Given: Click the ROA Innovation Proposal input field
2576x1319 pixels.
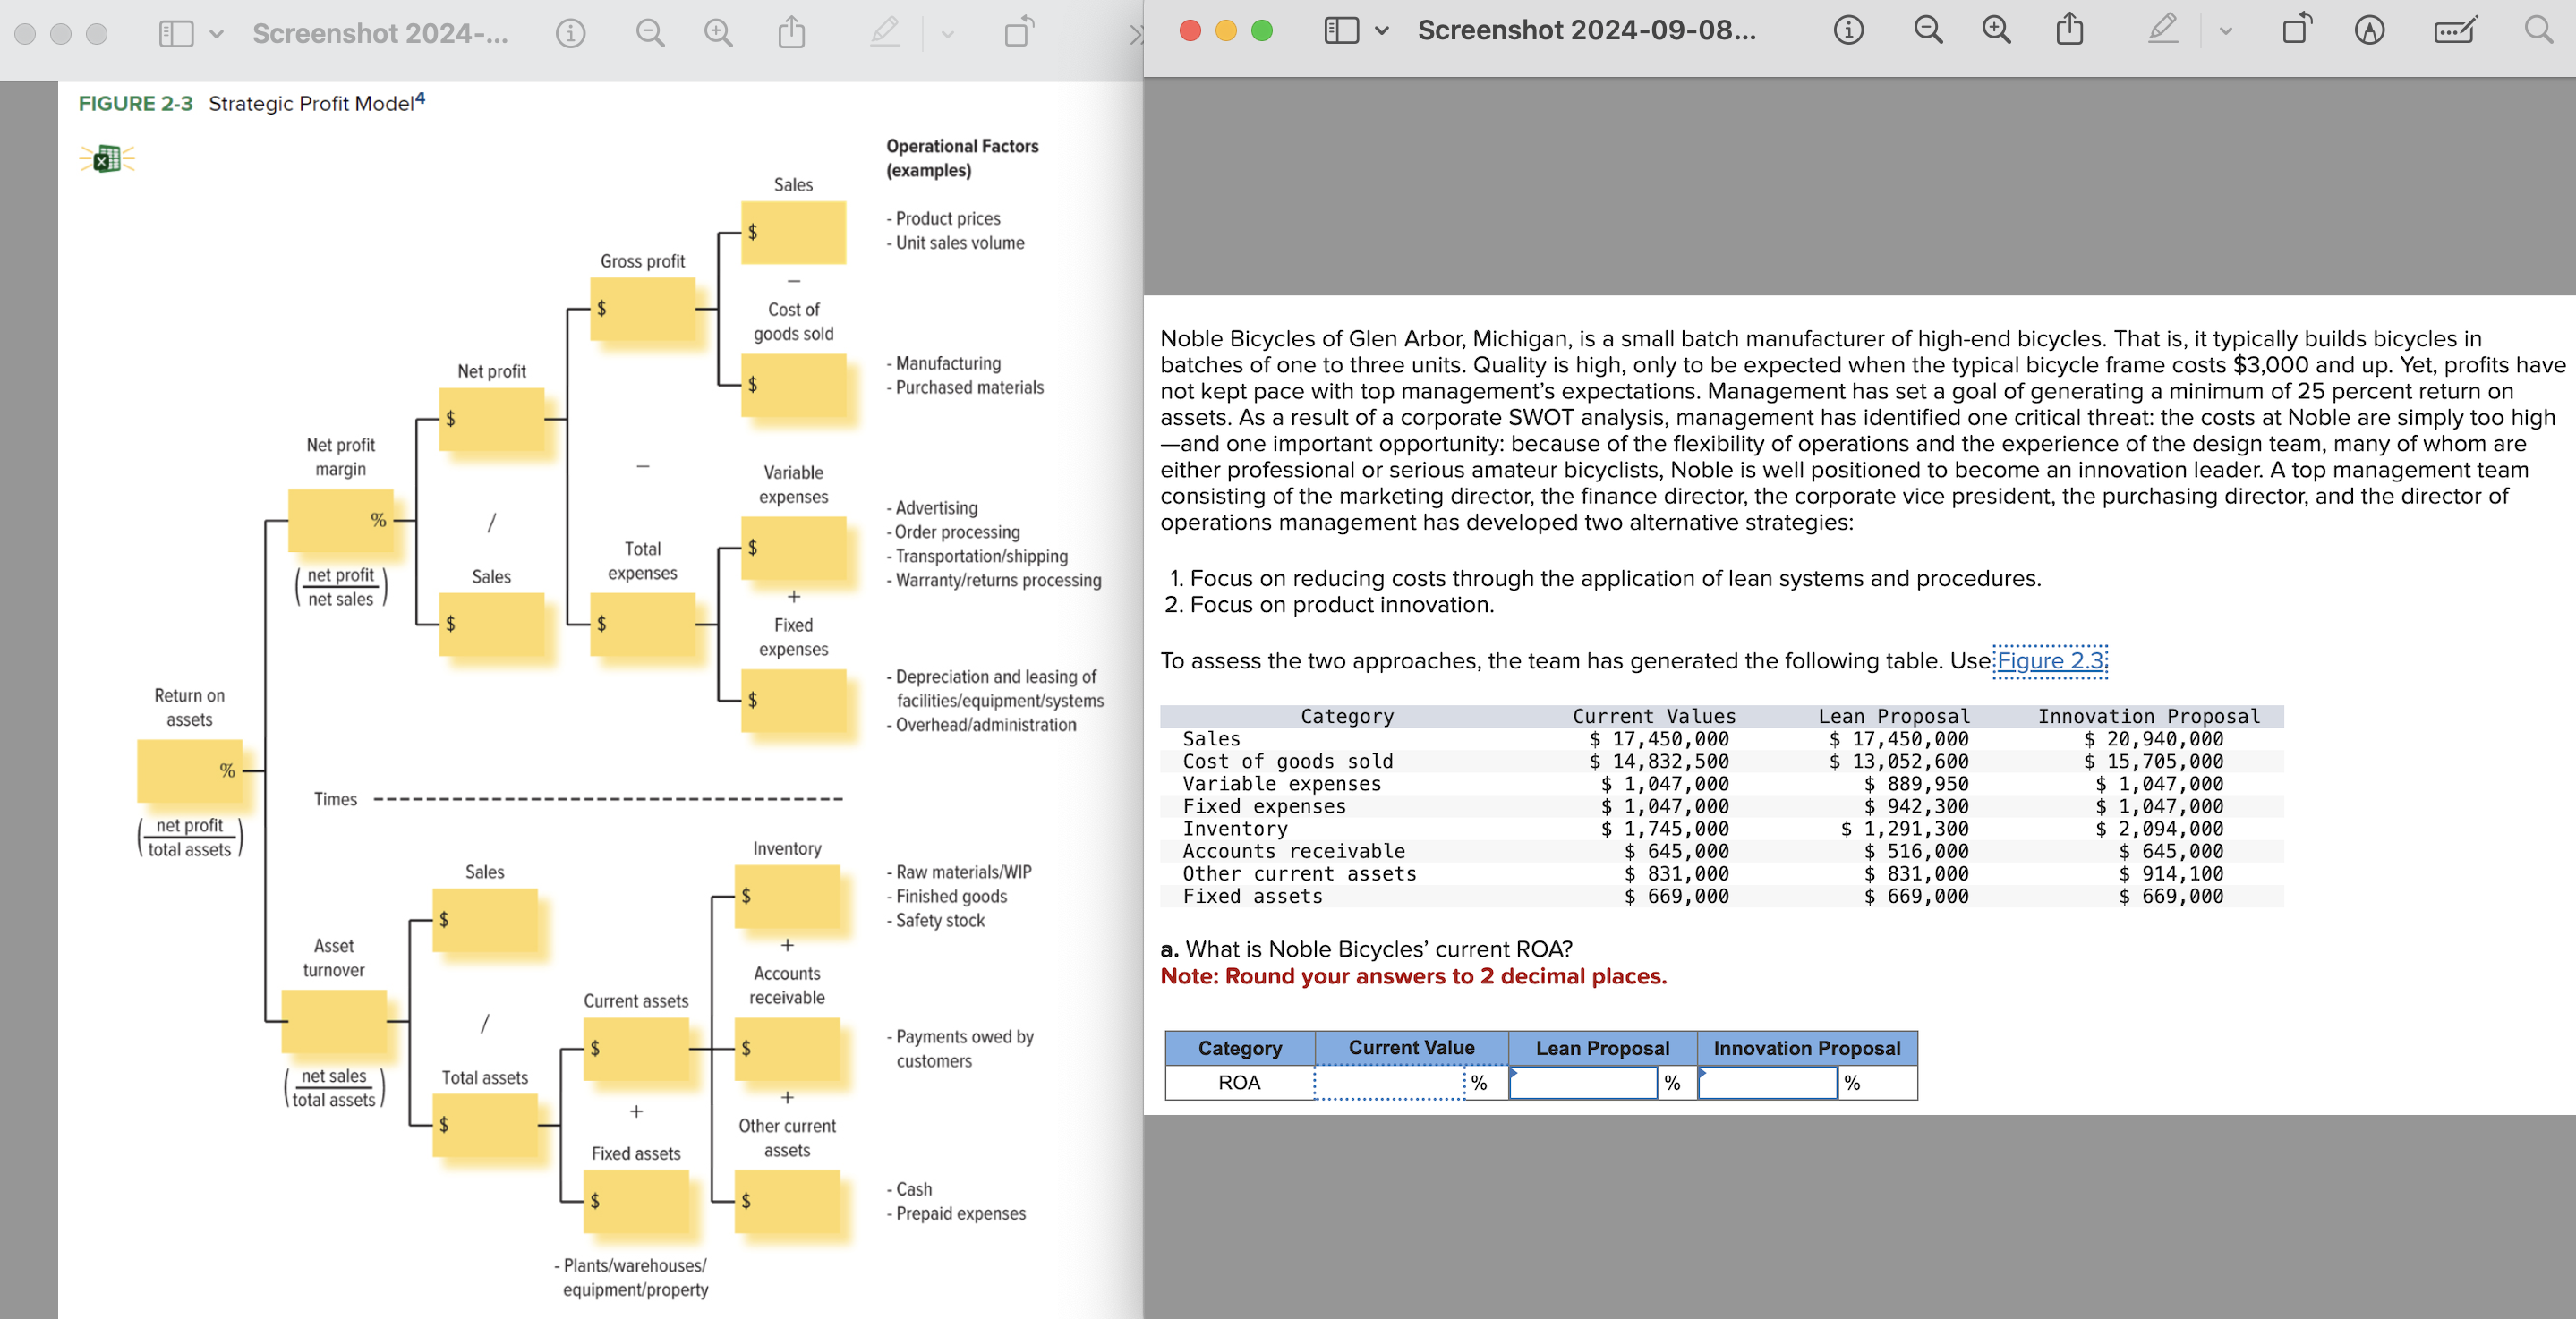Looking at the screenshot, I should 1767,1083.
